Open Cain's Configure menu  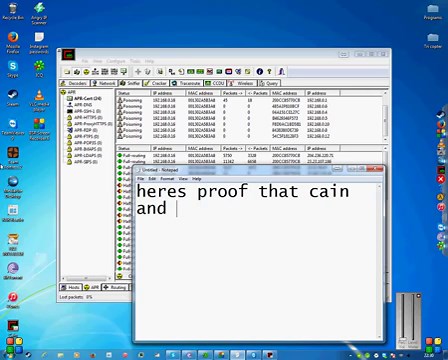pyautogui.click(x=116, y=61)
